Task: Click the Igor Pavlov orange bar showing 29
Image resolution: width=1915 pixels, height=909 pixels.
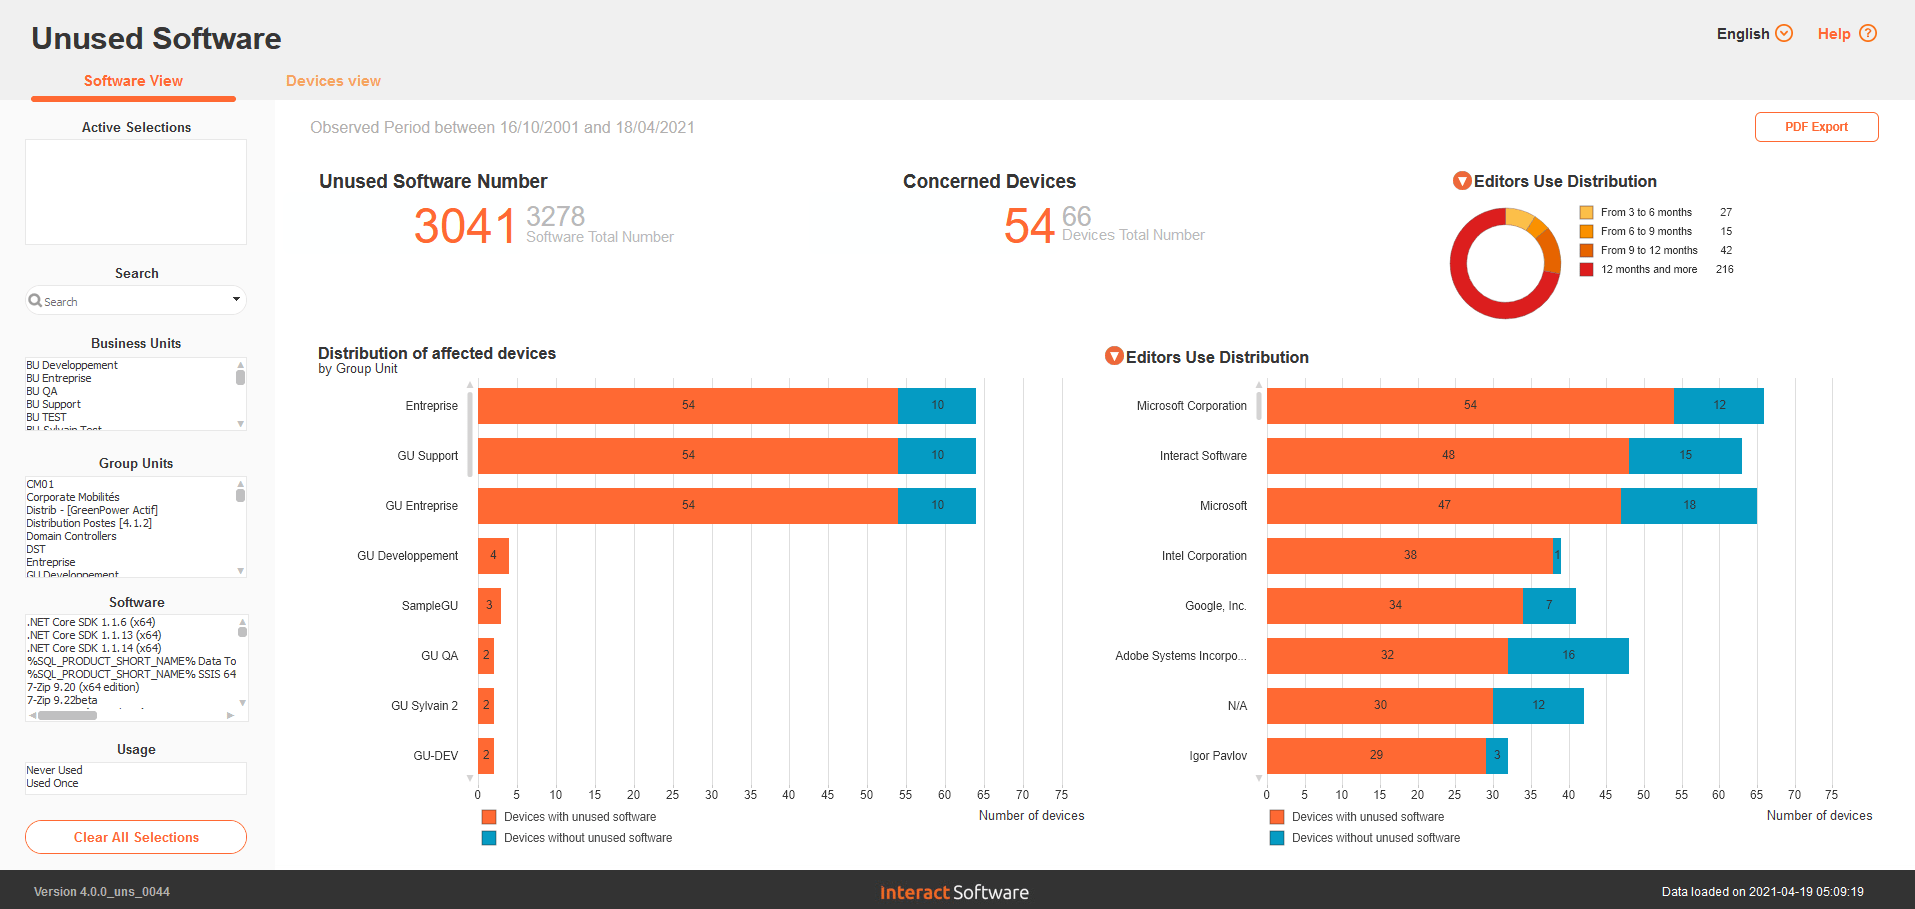Action: pyautogui.click(x=1376, y=755)
